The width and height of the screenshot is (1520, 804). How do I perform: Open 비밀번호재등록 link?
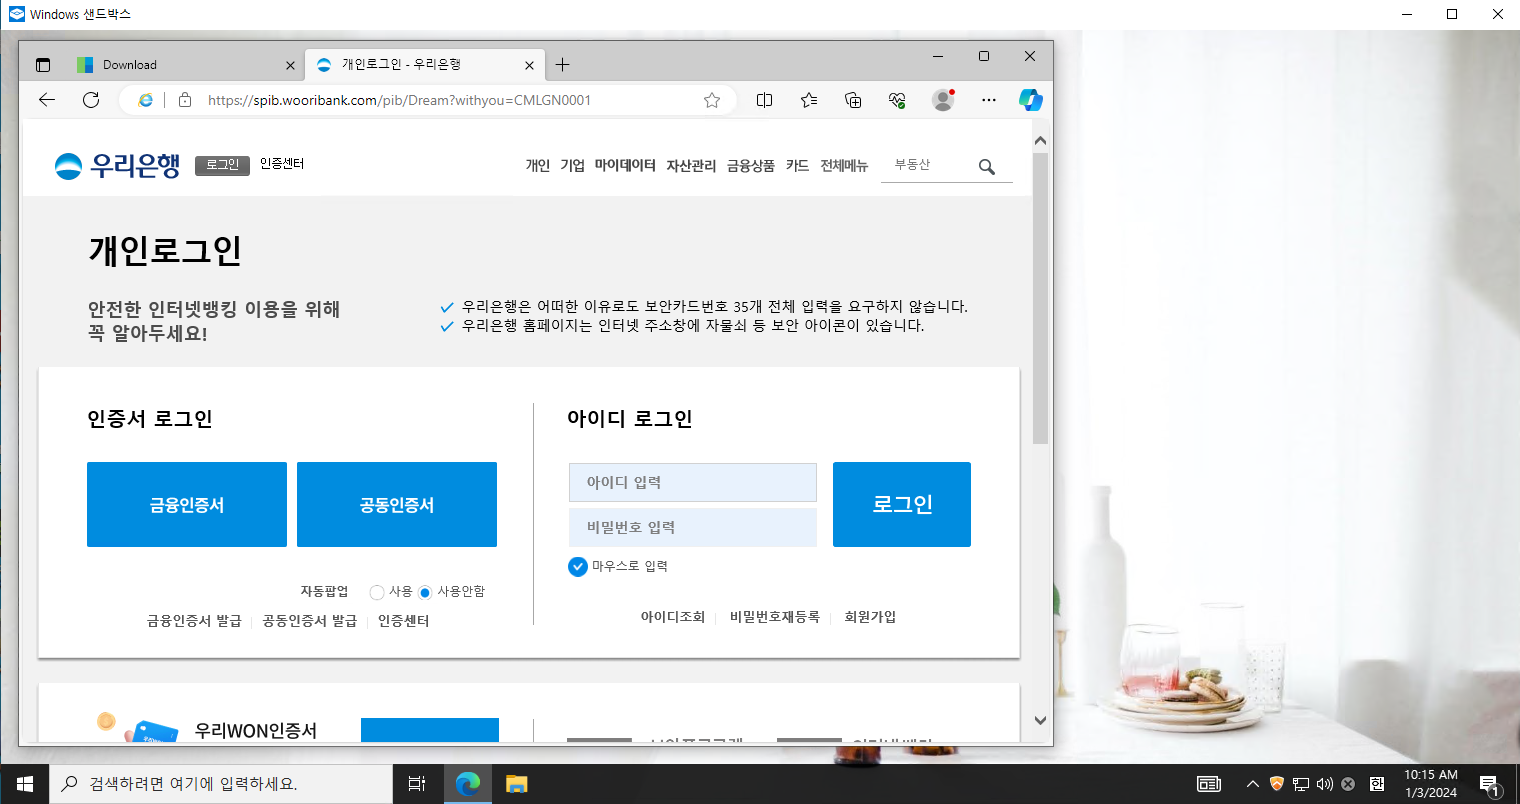775,617
